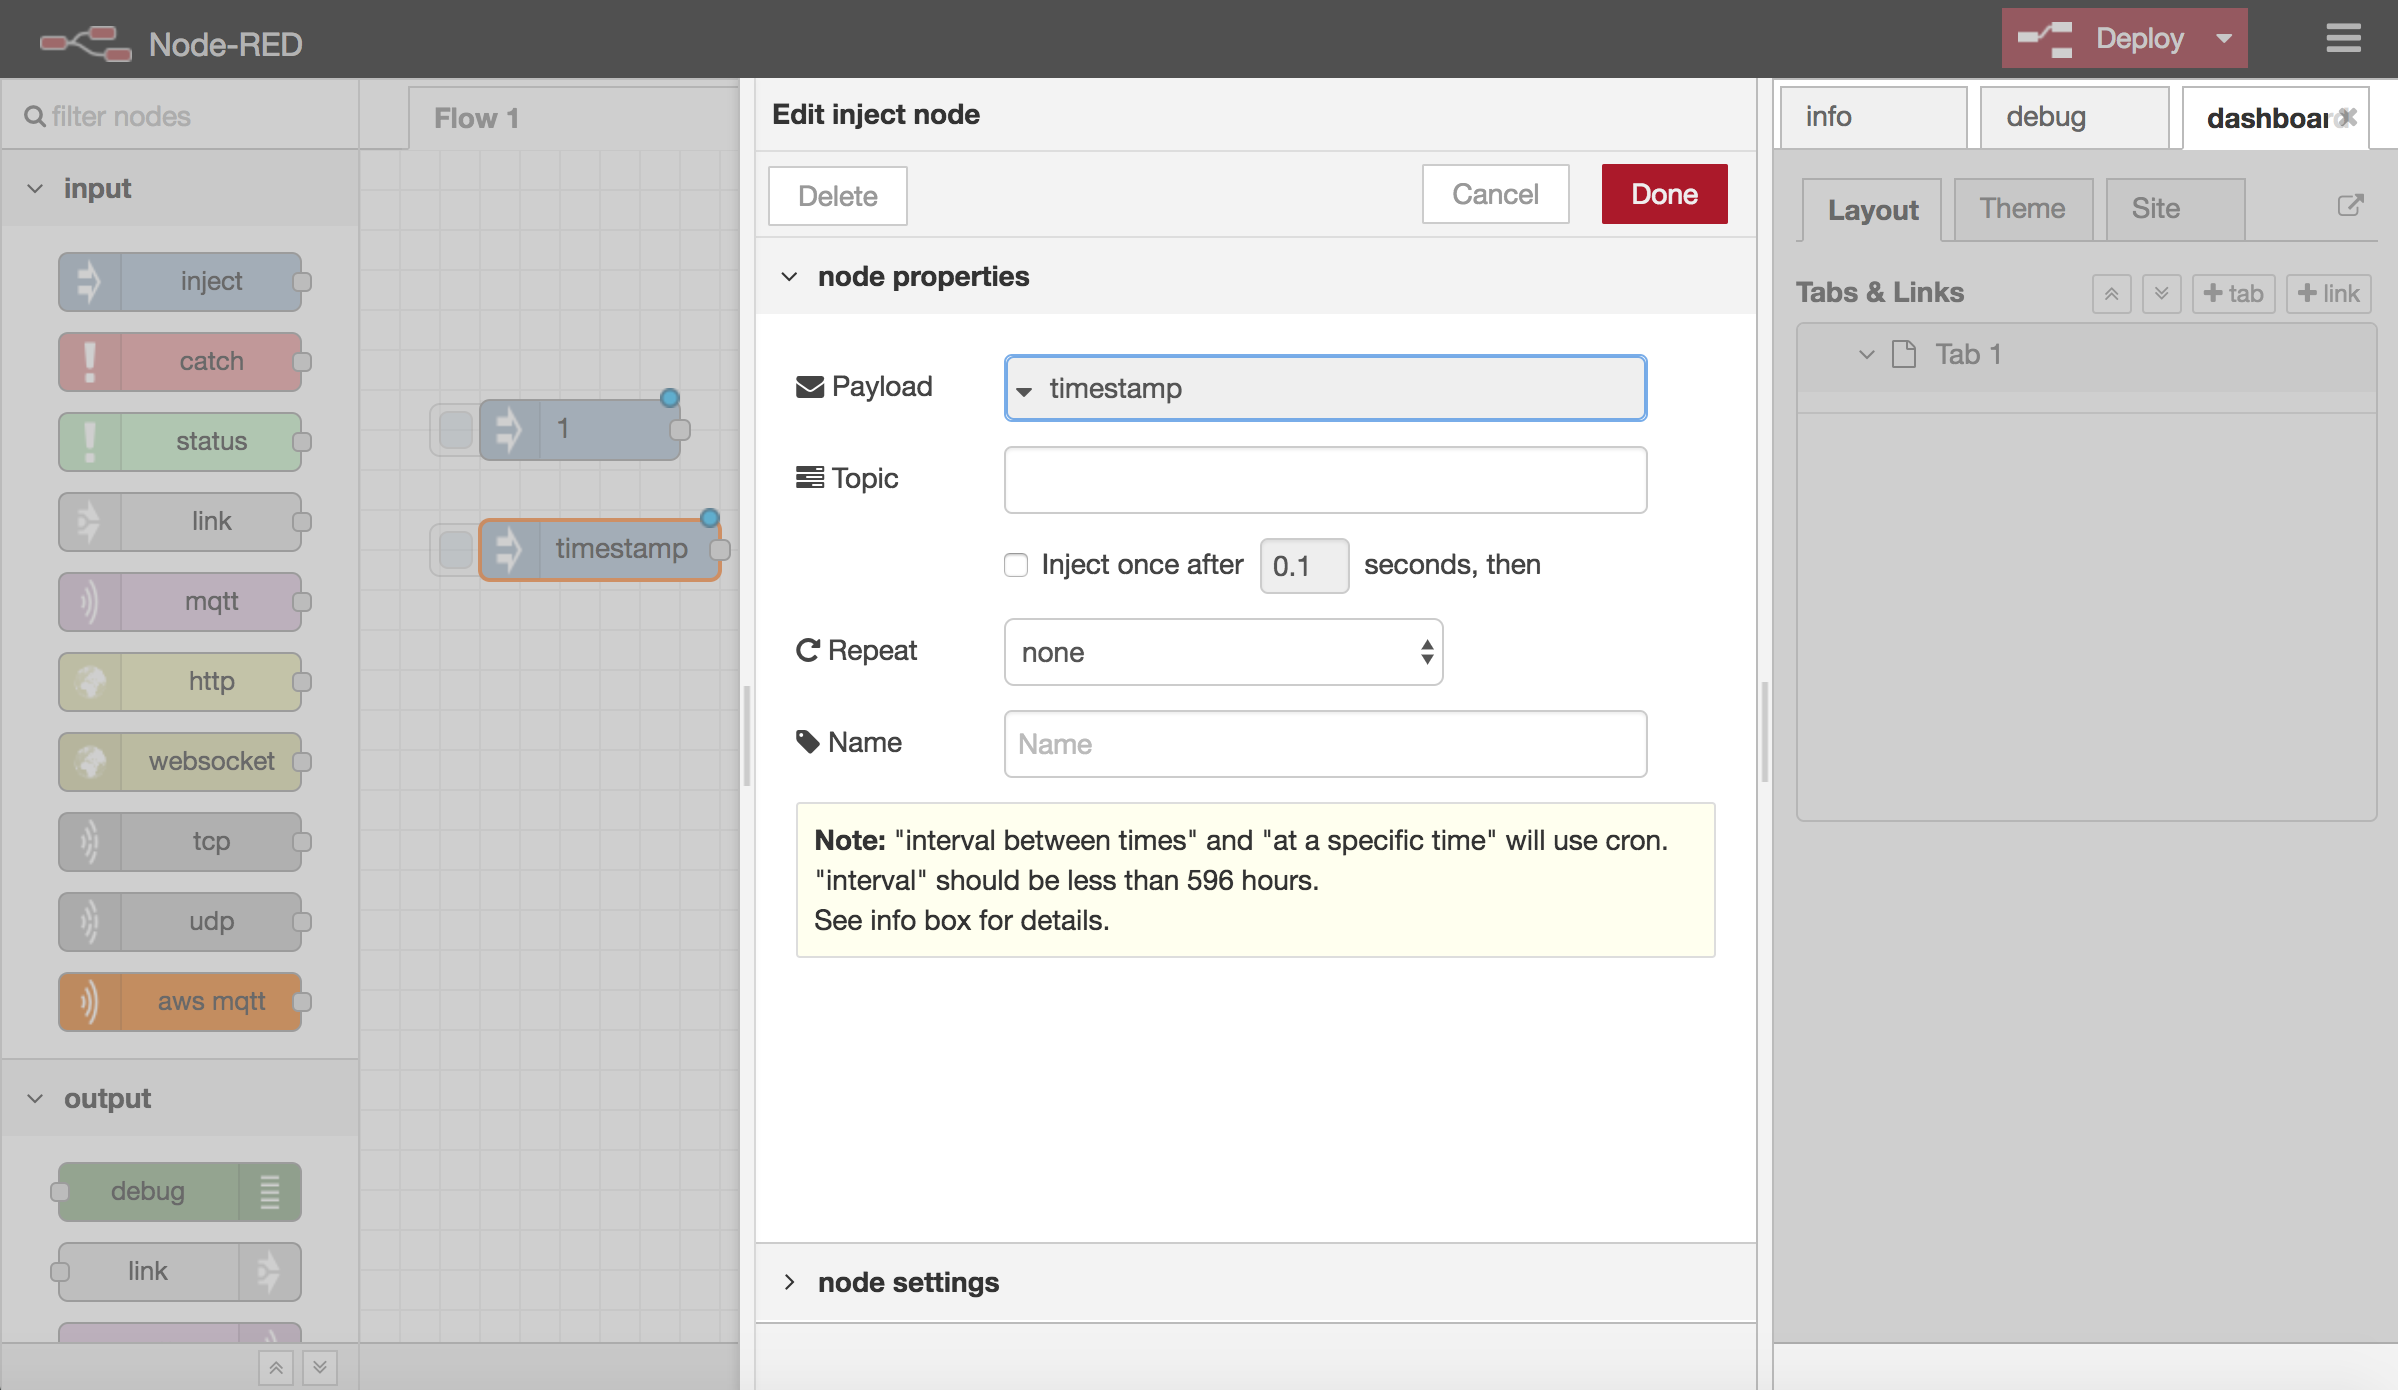
Task: Enable the Inject once after checkbox
Action: click(x=1016, y=565)
